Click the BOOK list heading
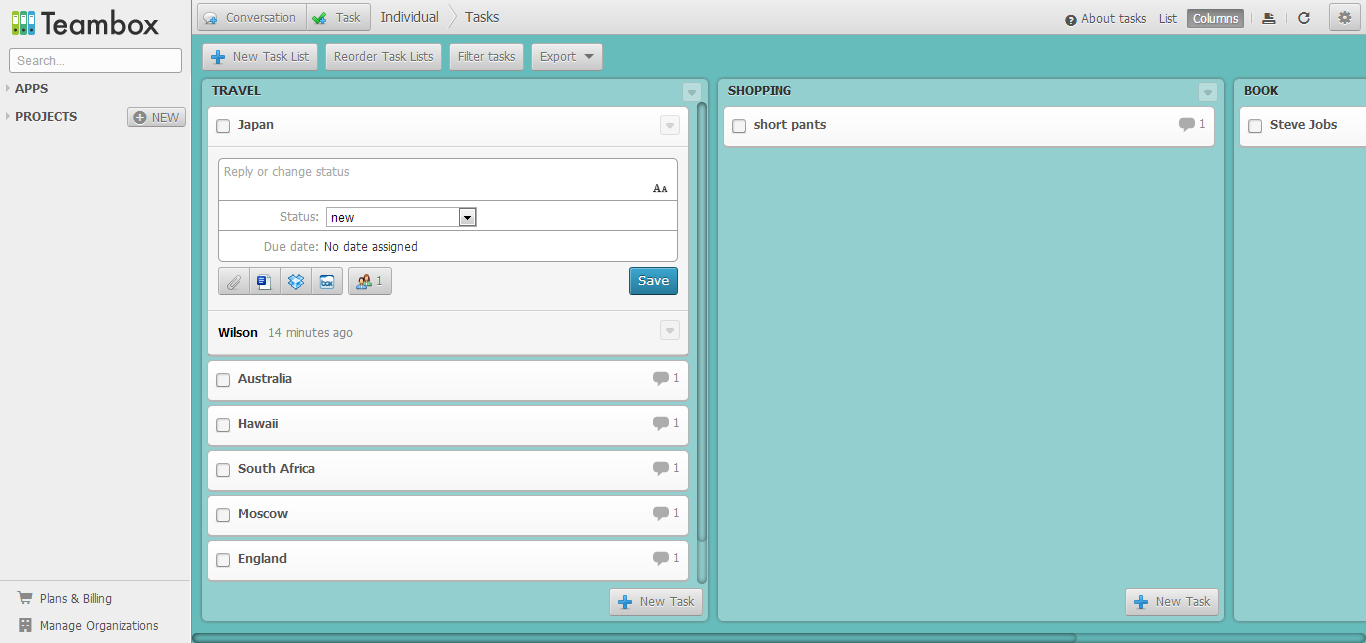The image size is (1366, 643). pyautogui.click(x=1261, y=90)
